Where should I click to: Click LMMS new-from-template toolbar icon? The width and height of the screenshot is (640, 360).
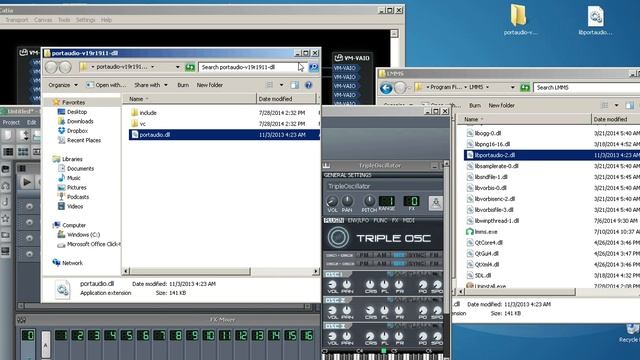24,136
